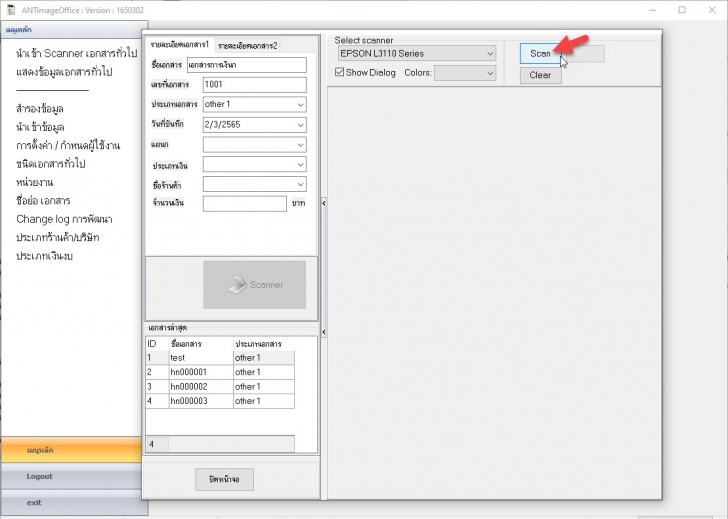
Task: Expand the ชื่อร้านค้า dropdown
Action: (254, 185)
